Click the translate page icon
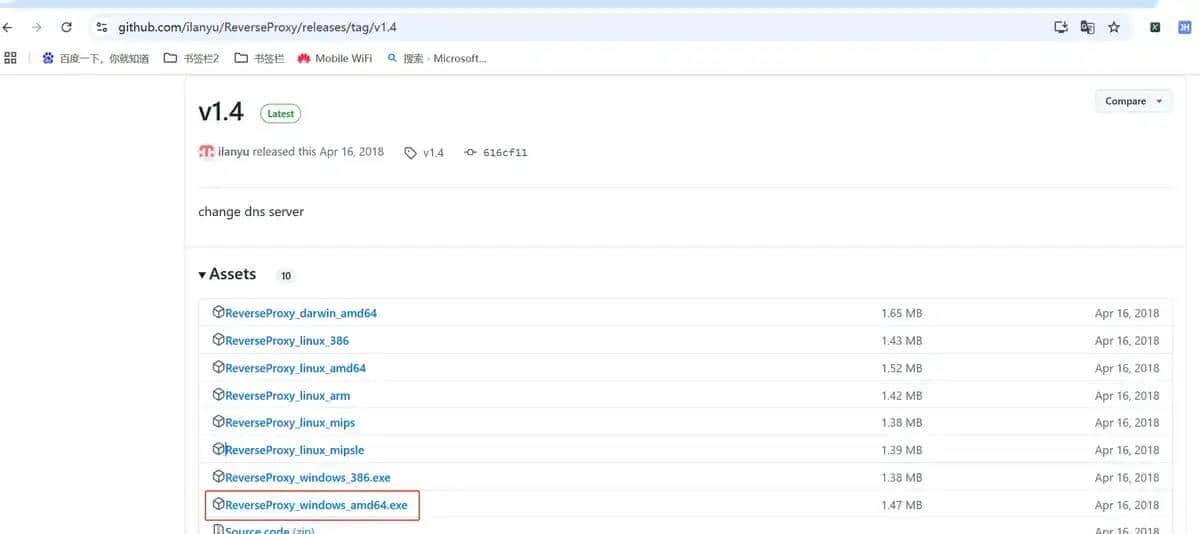This screenshot has width=1200, height=534. click(1088, 27)
